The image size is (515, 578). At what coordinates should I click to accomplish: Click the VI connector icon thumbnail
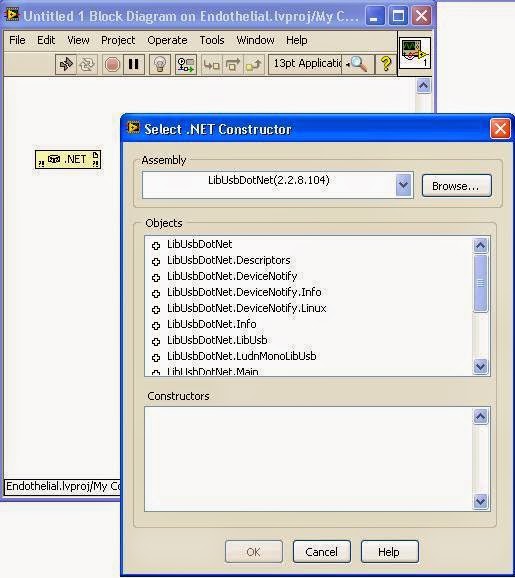pos(415,53)
